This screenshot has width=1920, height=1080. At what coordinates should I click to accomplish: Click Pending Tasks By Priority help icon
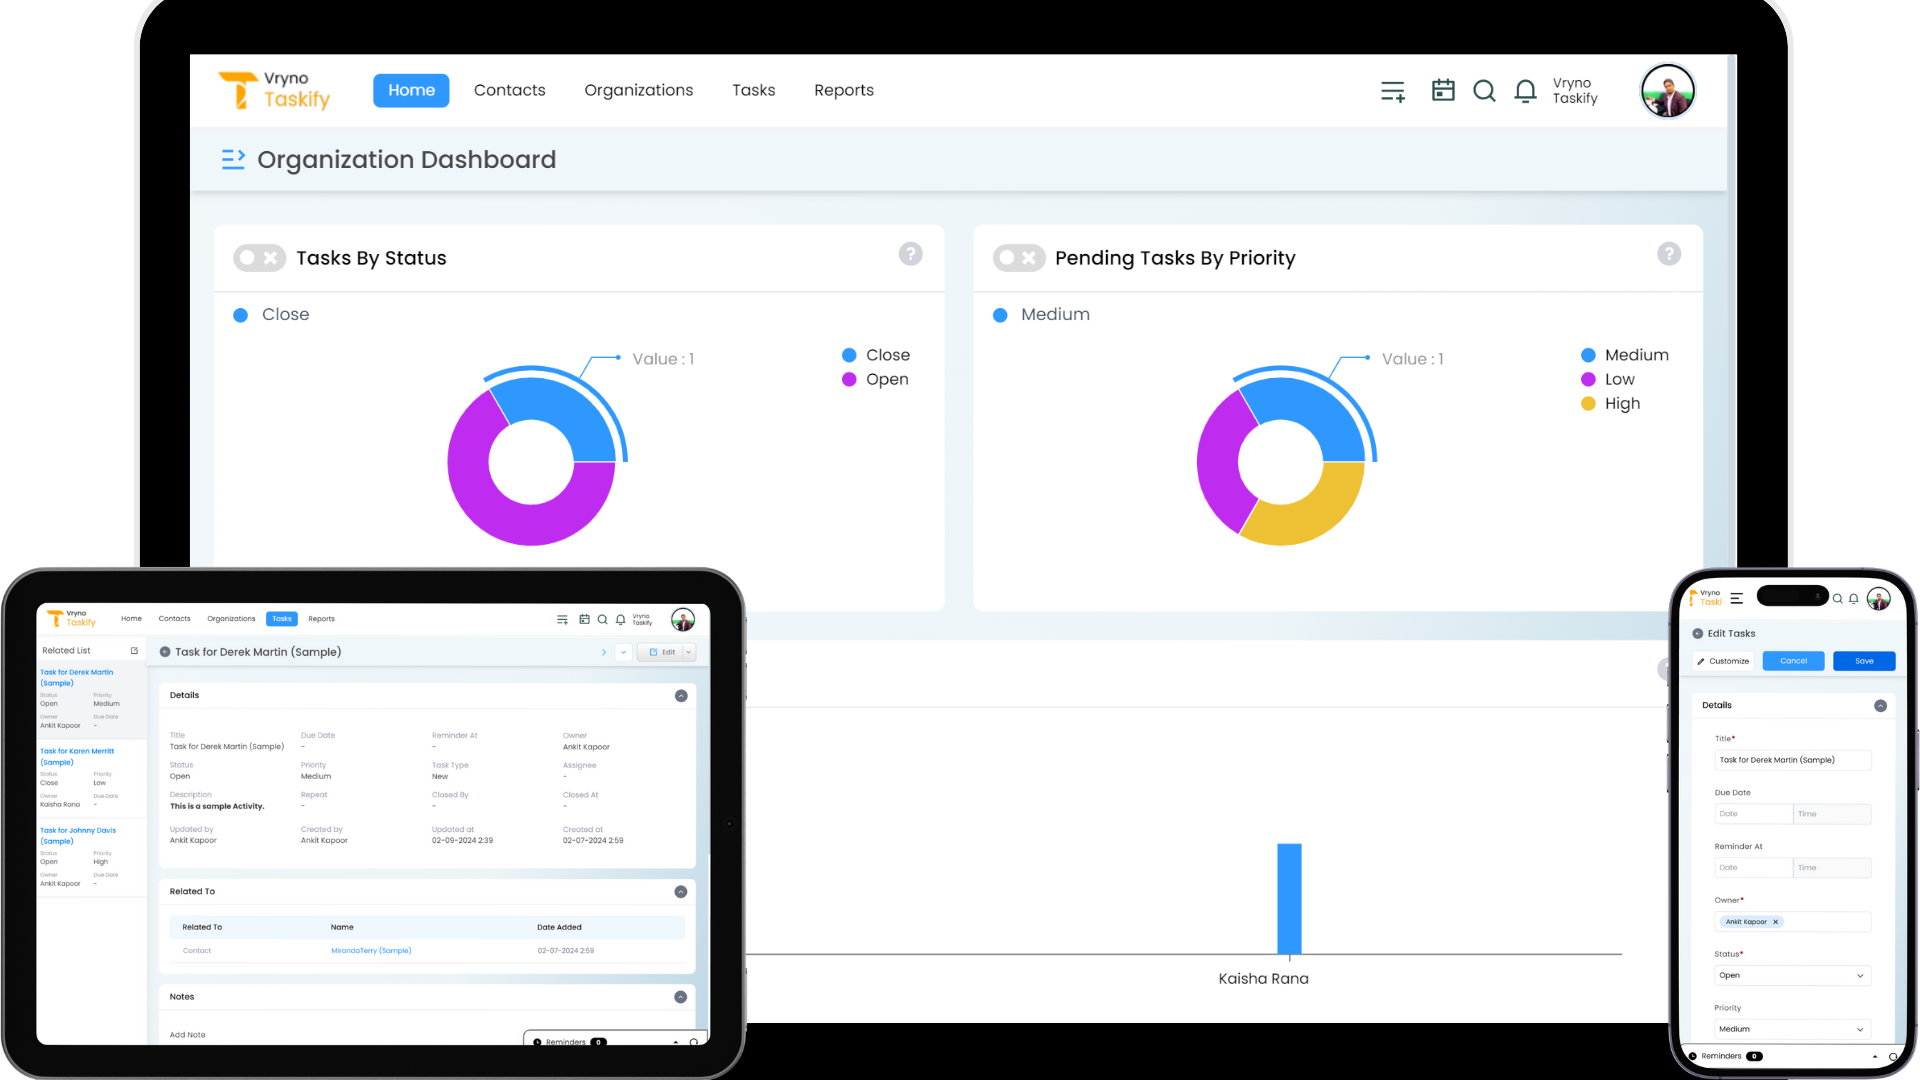click(1669, 254)
